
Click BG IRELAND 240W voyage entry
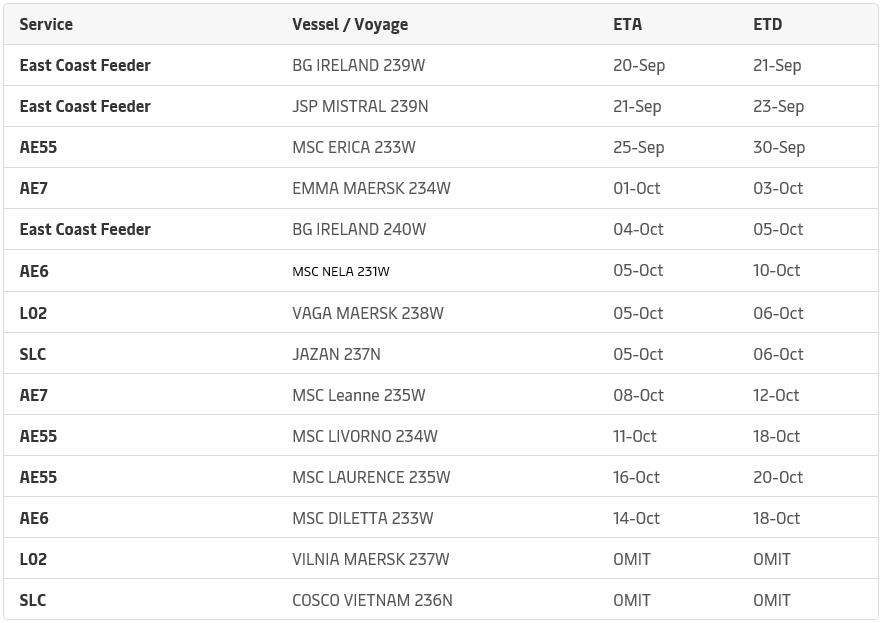[359, 230]
